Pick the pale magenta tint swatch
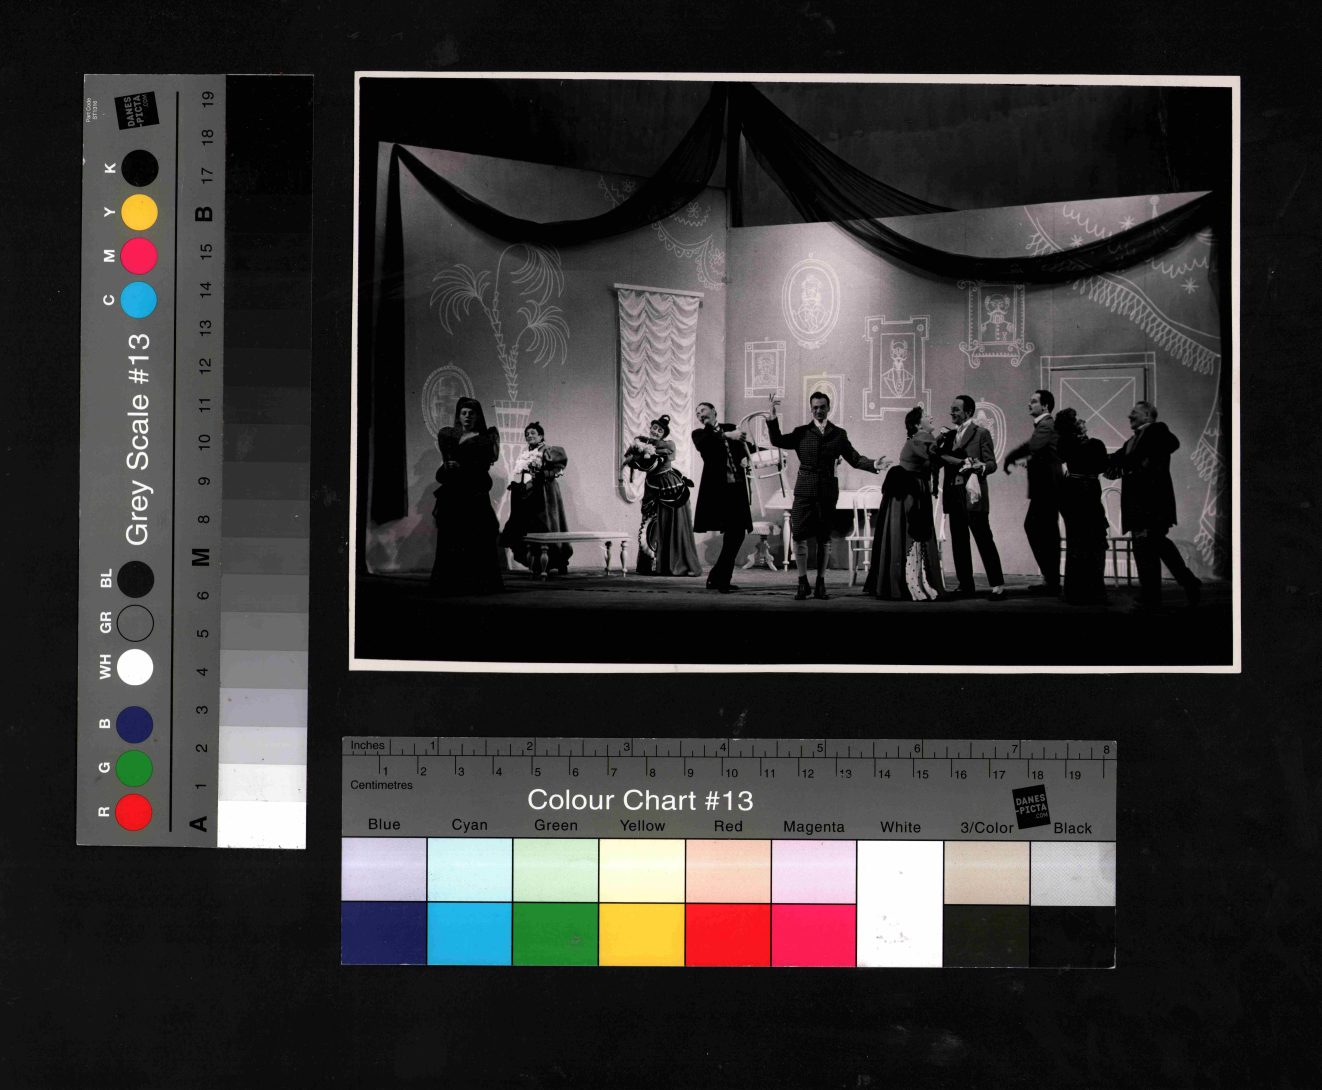The height and width of the screenshot is (1090, 1322). click(x=814, y=871)
